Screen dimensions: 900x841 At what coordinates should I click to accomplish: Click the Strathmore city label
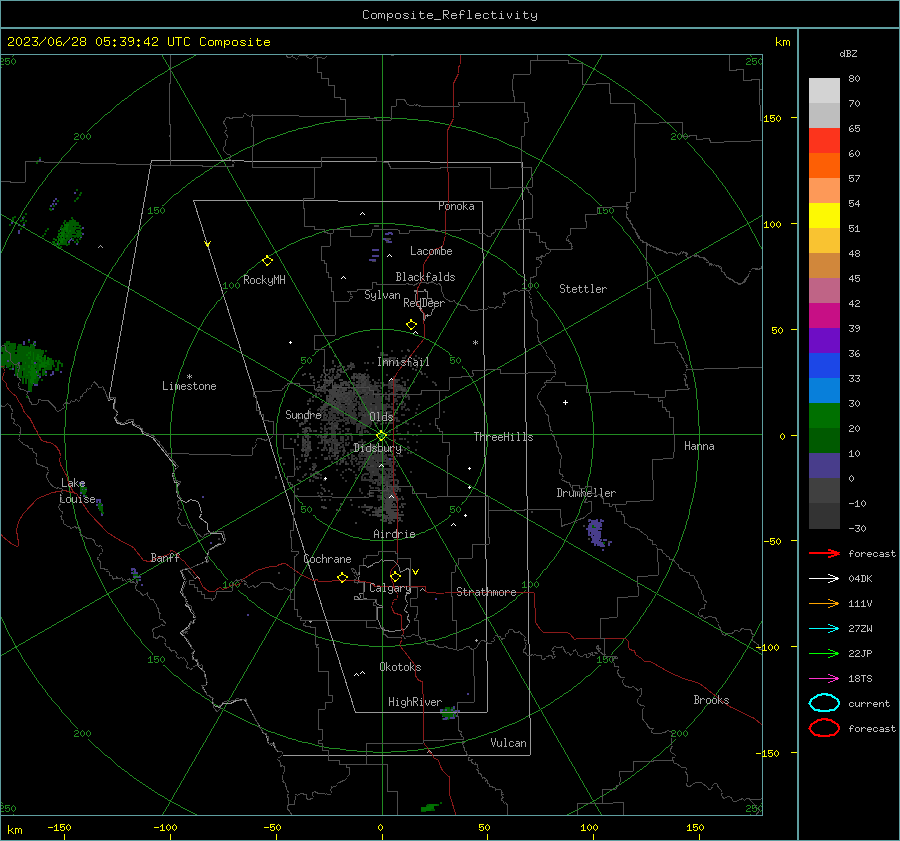(486, 592)
